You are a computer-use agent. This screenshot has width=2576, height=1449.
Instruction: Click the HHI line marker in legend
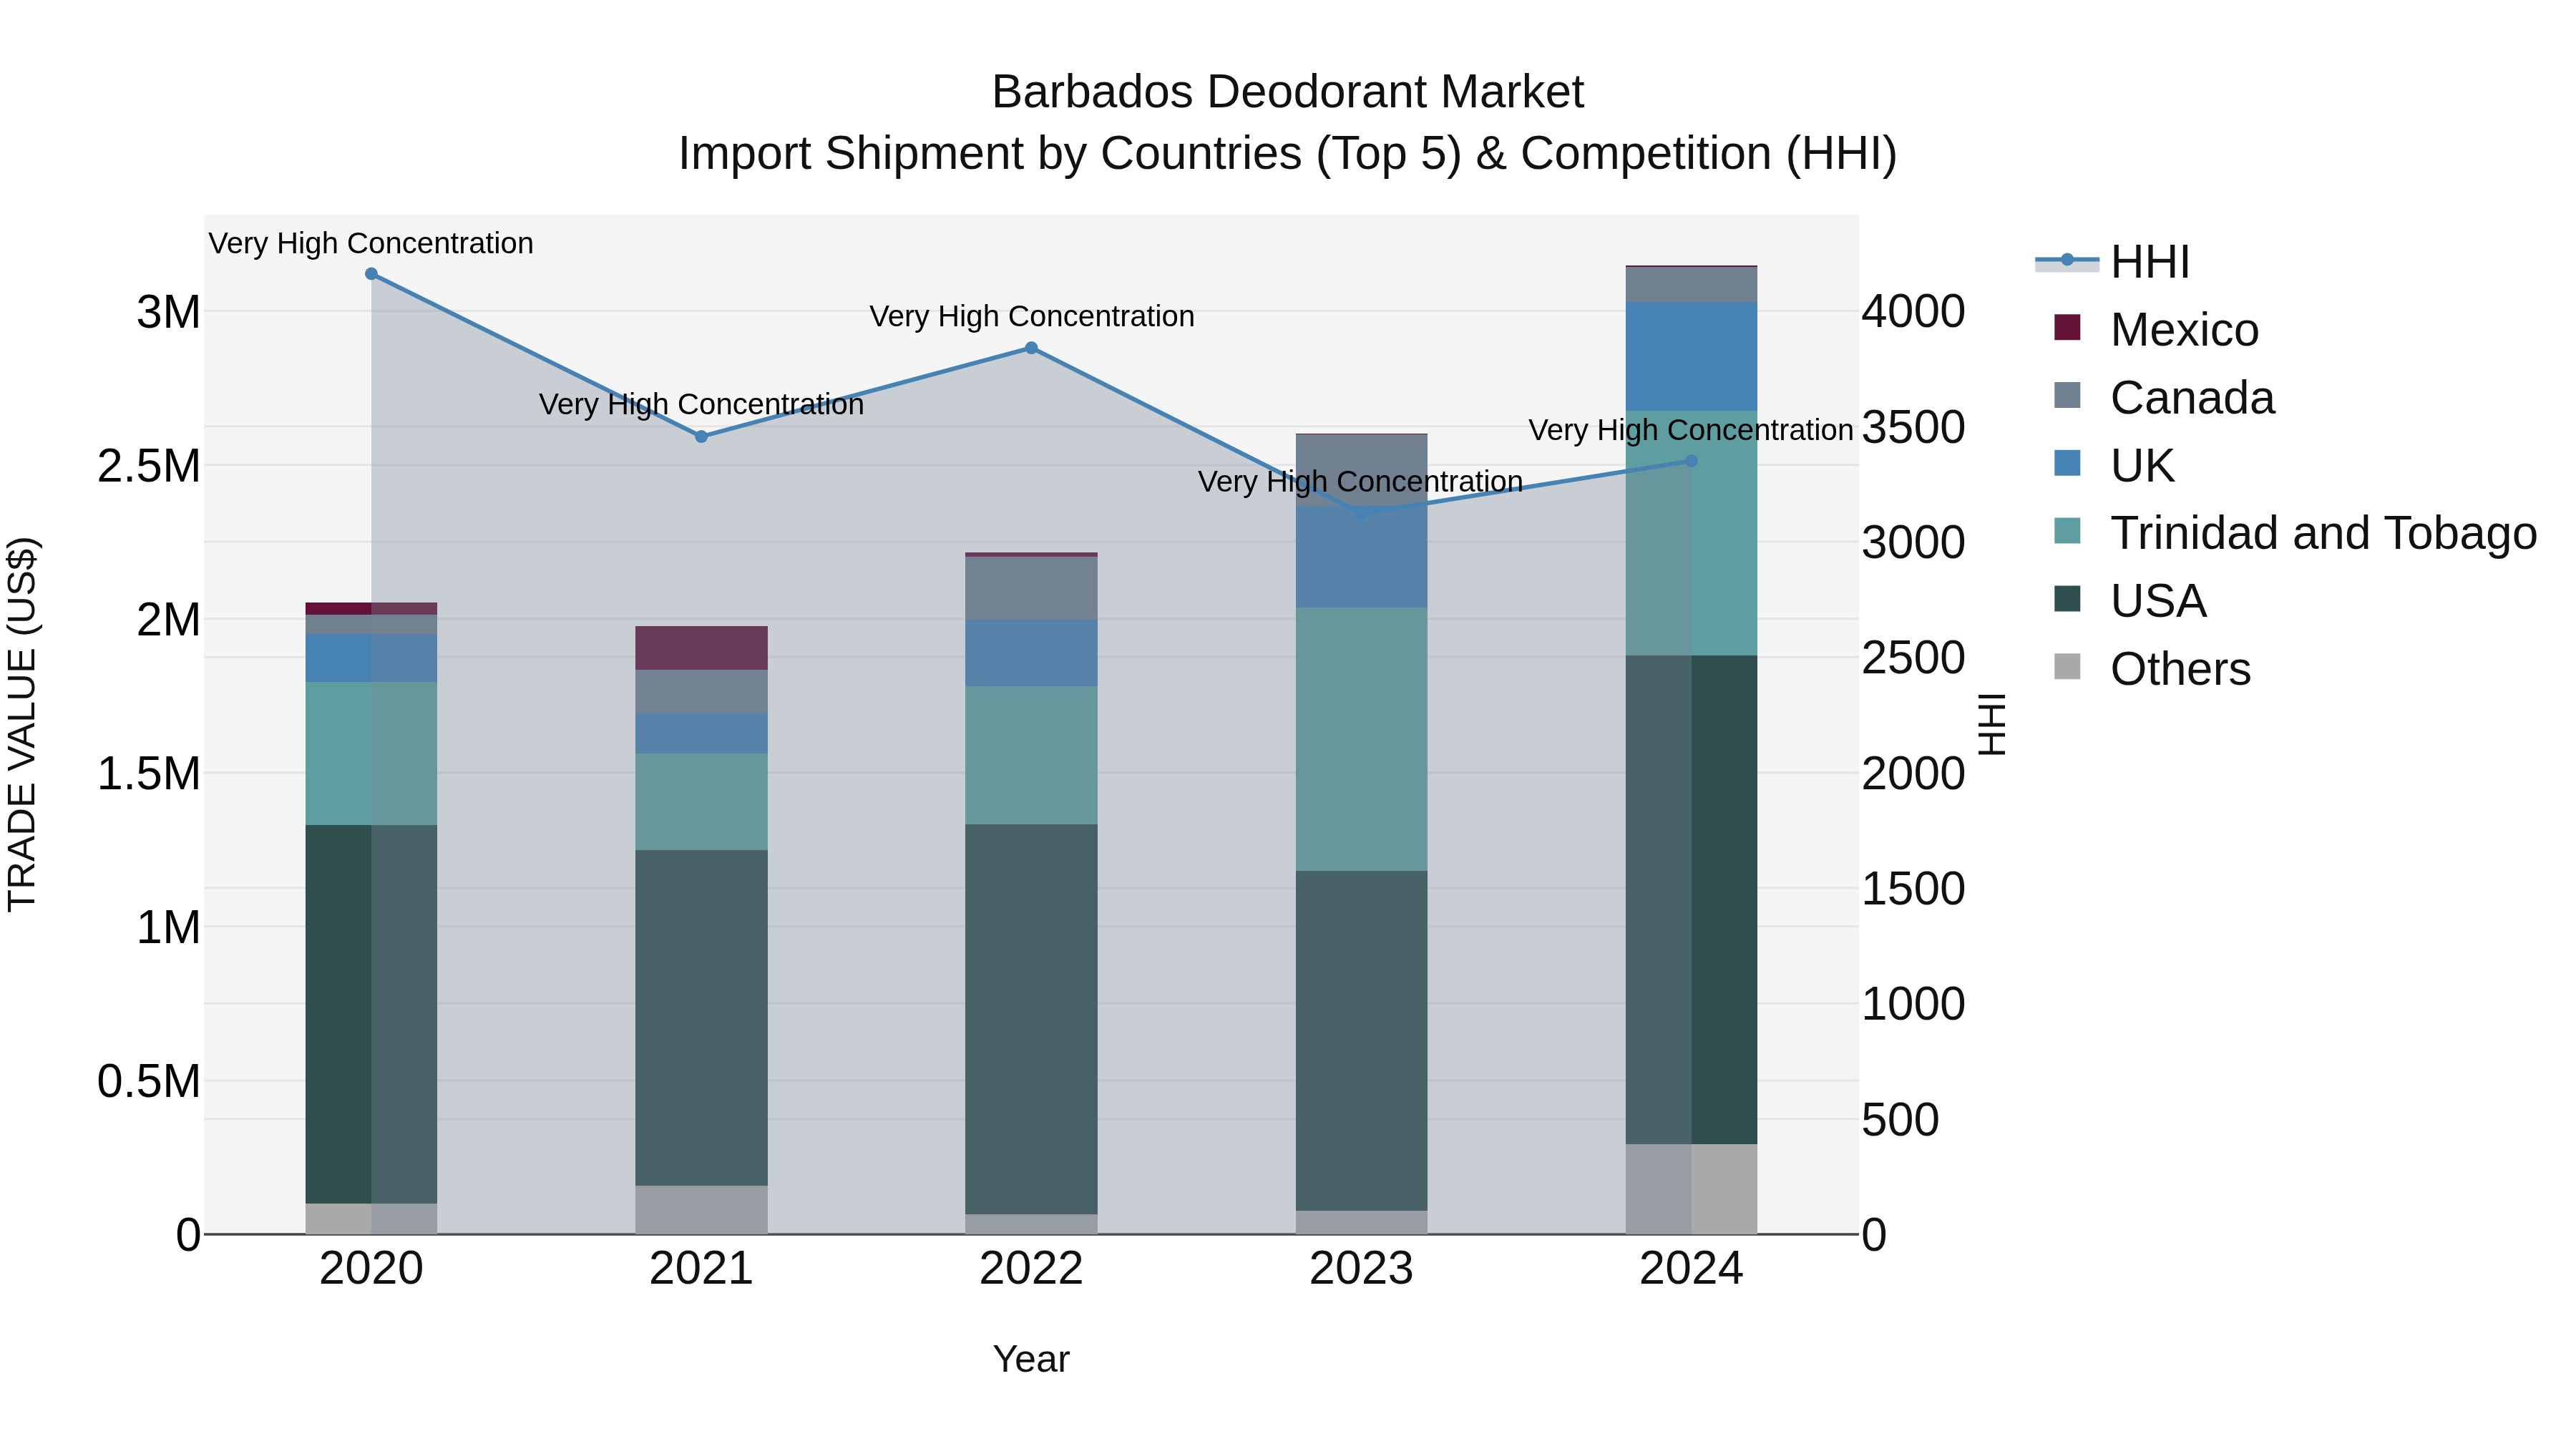click(x=2067, y=260)
